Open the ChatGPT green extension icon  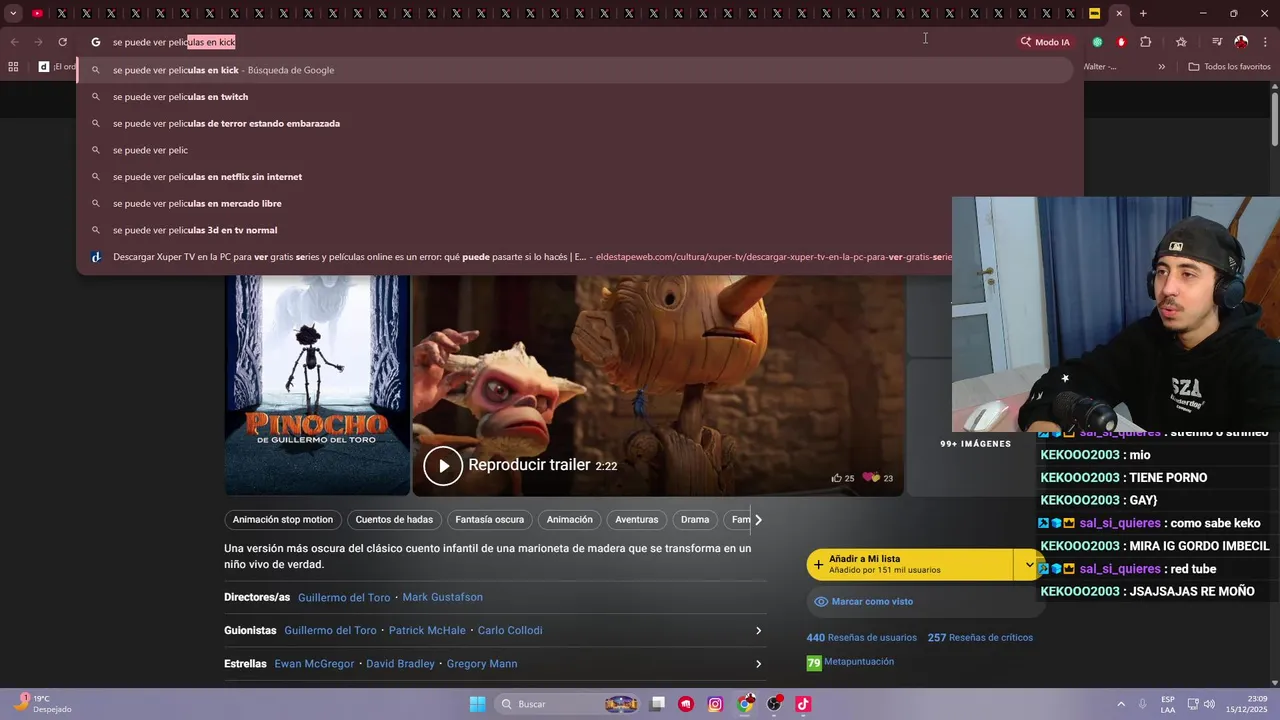[x=1098, y=42]
